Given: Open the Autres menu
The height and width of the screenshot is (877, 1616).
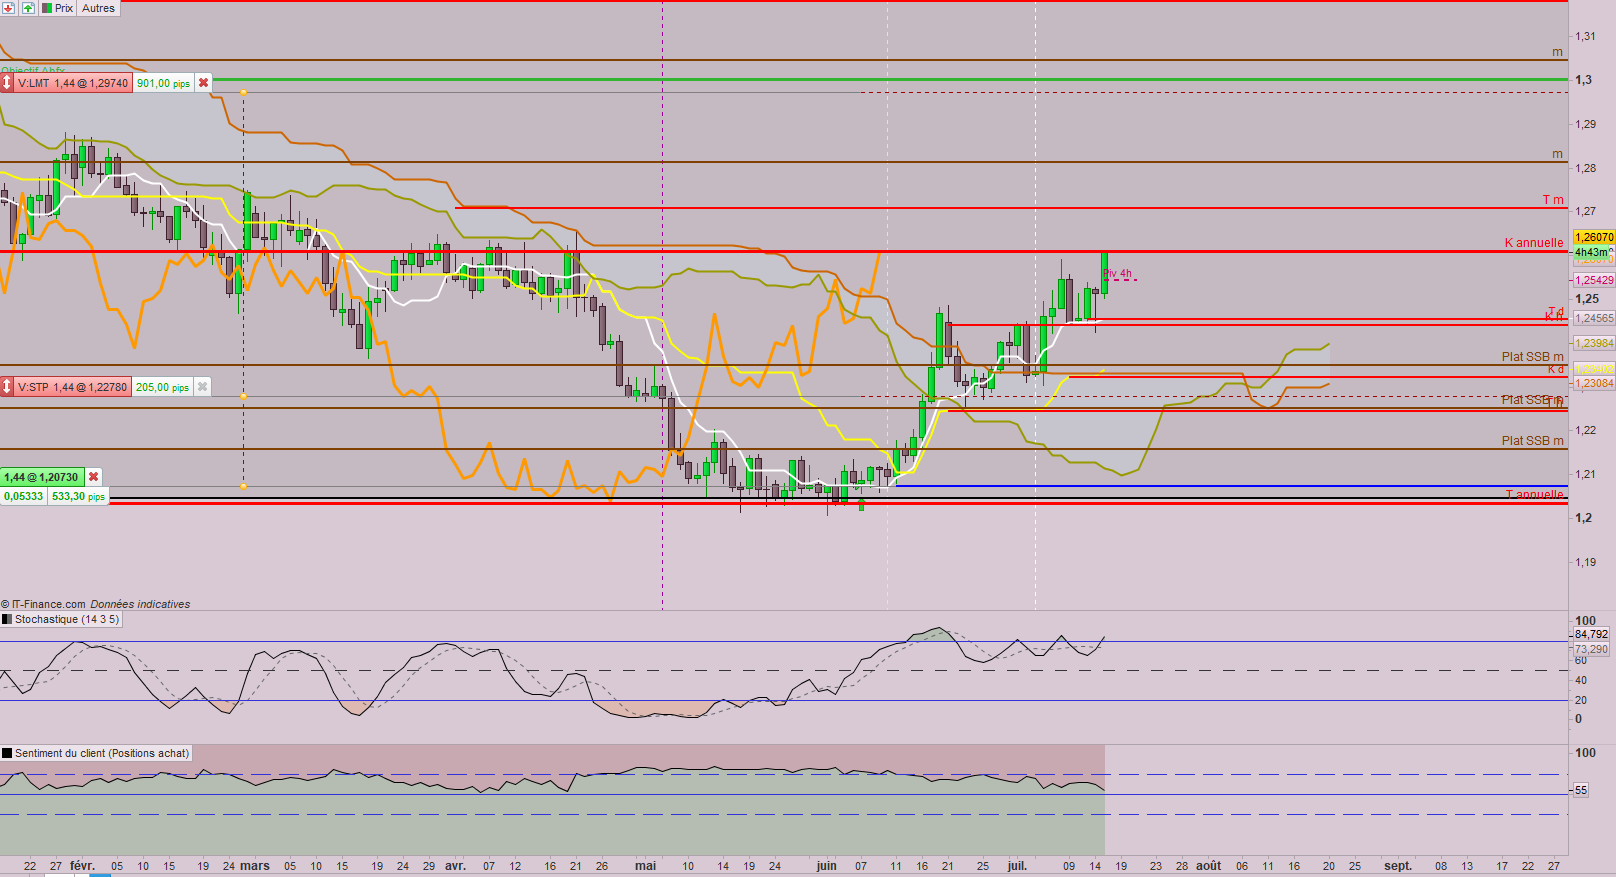Looking at the screenshot, I should pos(98,7).
